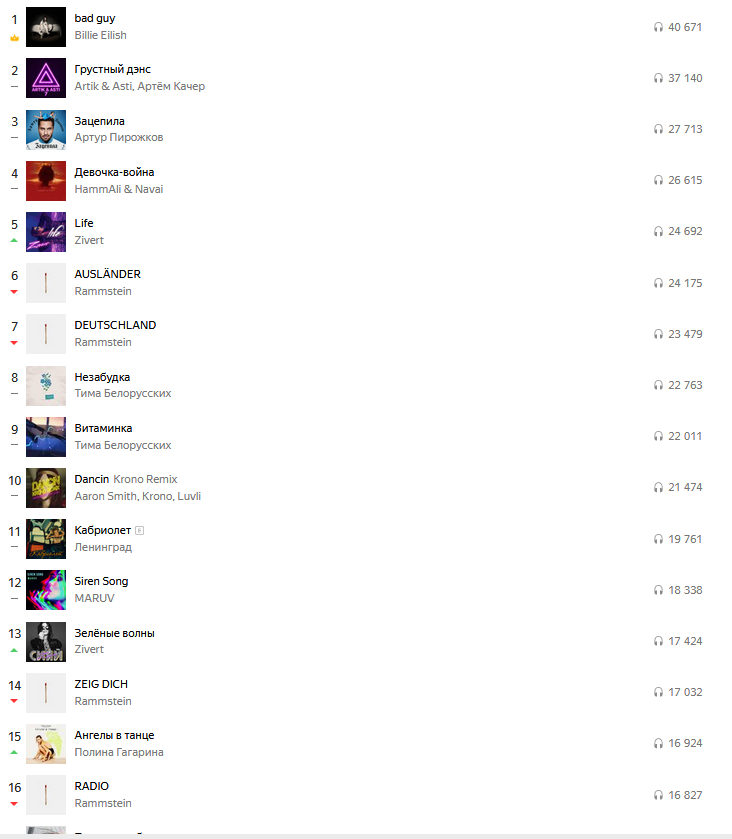Click the red down arrow under rank 16
732x839 pixels.
pos(14,804)
